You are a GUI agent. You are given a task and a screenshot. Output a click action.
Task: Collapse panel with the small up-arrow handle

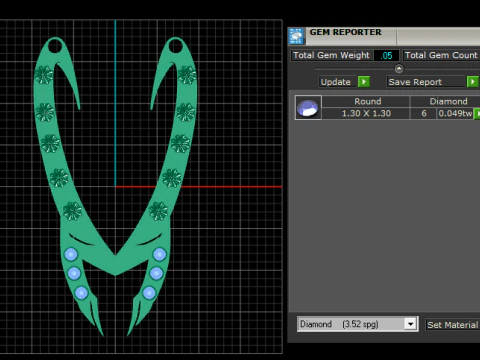[399, 69]
